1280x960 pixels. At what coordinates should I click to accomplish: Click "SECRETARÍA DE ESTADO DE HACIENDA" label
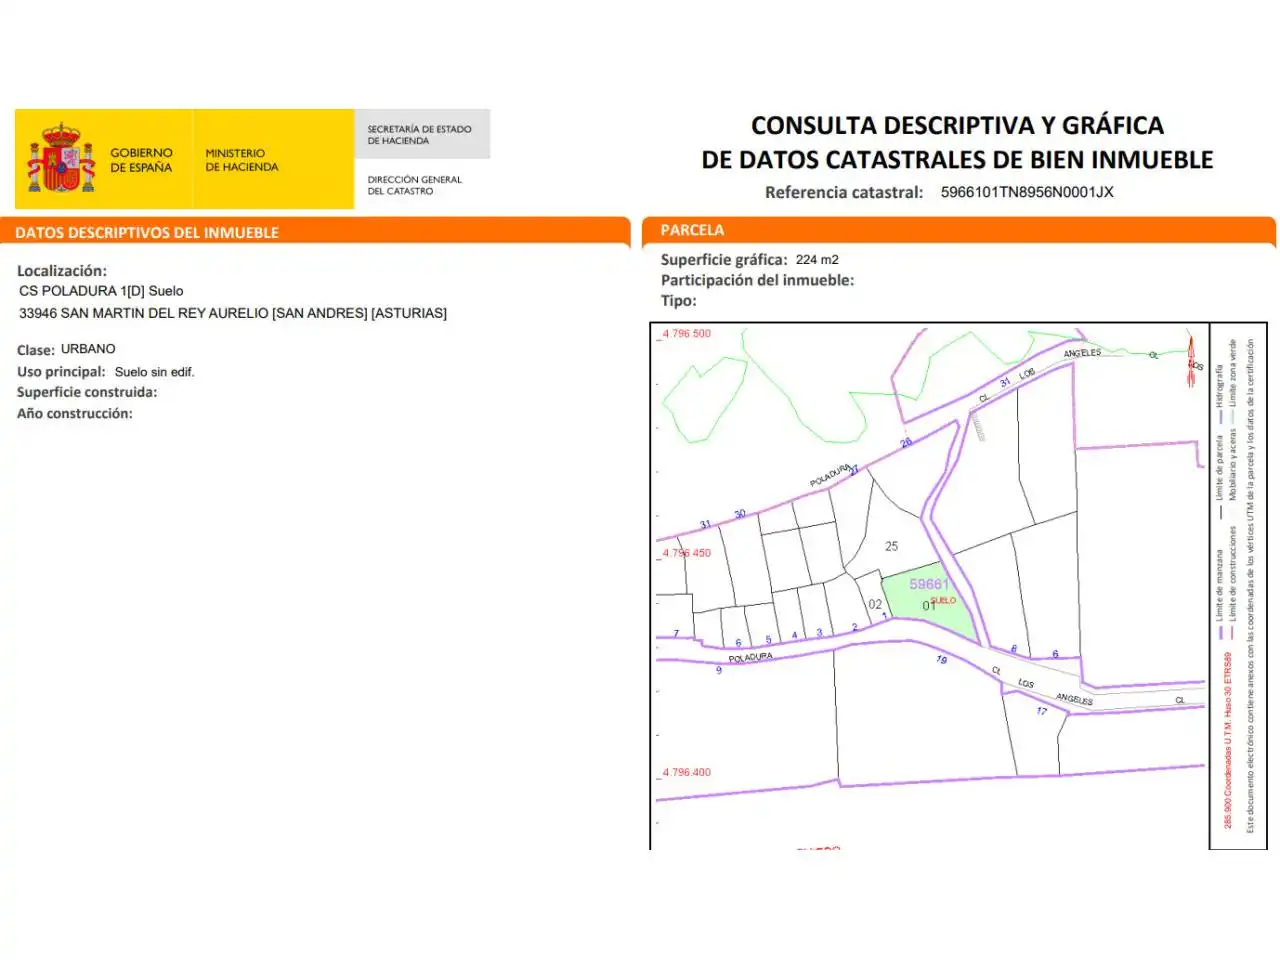coord(419,135)
